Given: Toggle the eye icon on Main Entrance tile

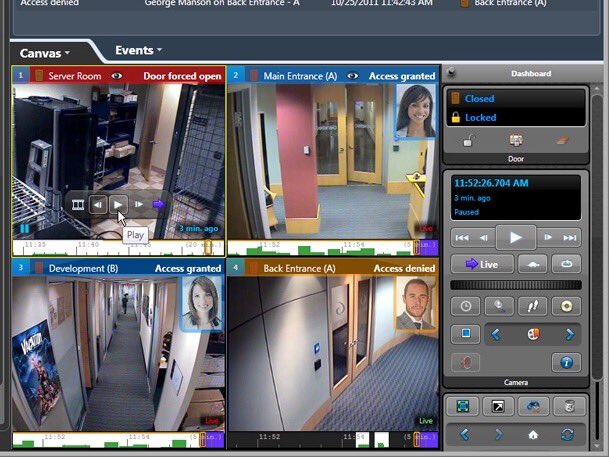Looking at the screenshot, I should tap(352, 76).
